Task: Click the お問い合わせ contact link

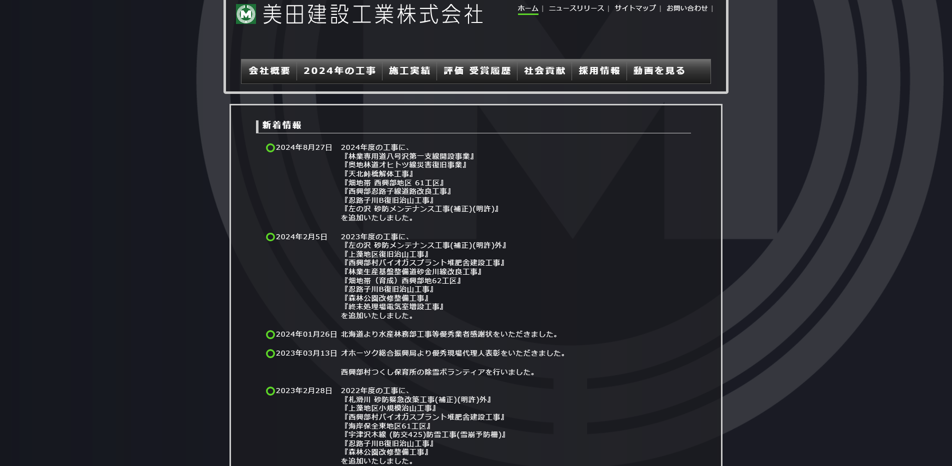Action: click(x=686, y=8)
